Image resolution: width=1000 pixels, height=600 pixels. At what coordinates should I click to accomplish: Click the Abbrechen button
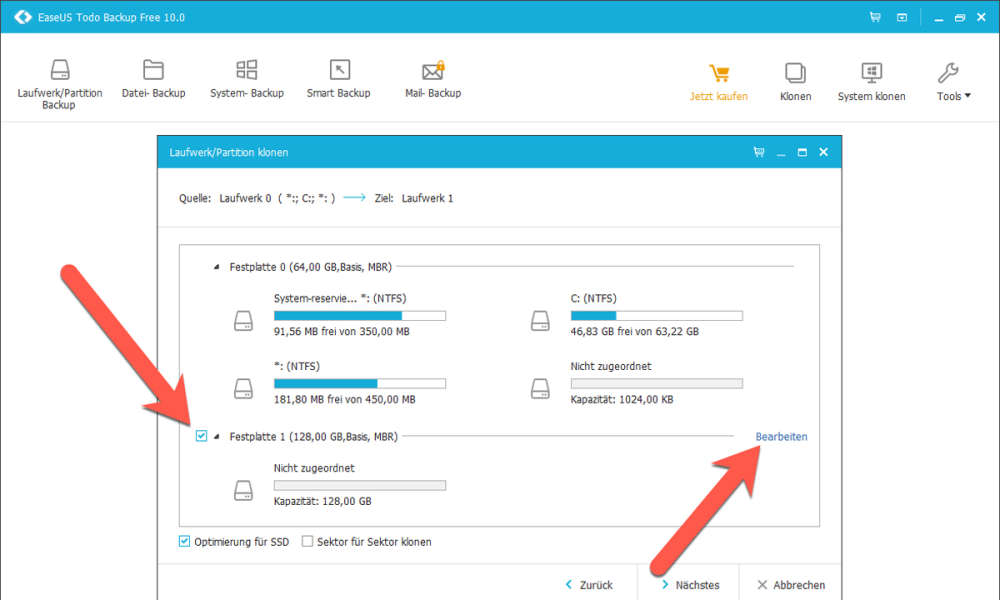[x=791, y=585]
